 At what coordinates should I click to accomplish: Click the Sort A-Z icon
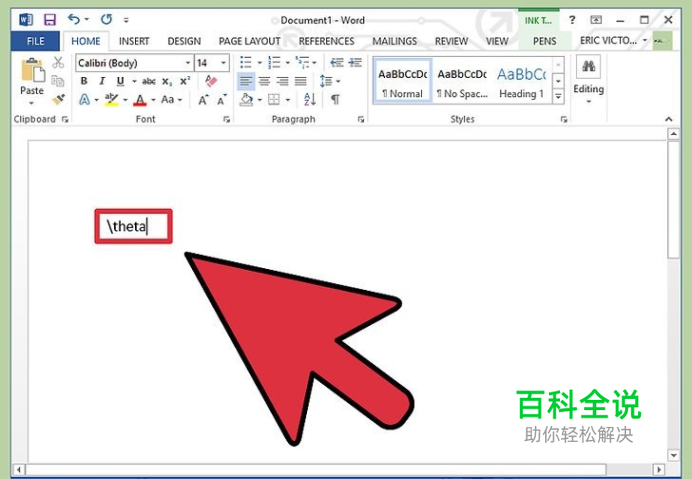(x=310, y=99)
